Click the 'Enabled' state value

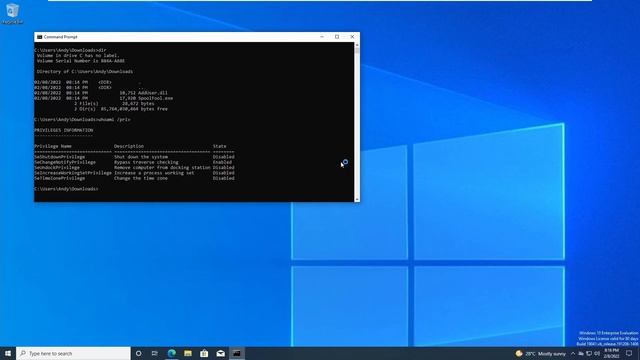[222, 162]
